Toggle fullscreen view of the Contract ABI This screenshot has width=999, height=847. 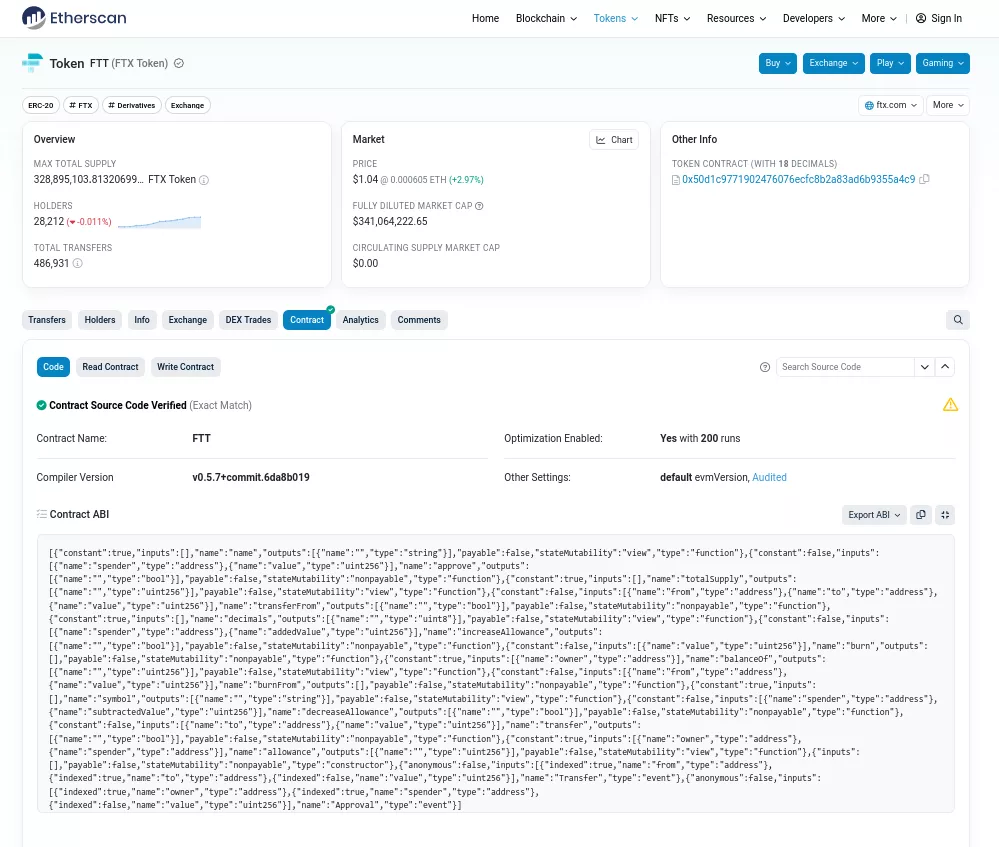[x=945, y=515]
